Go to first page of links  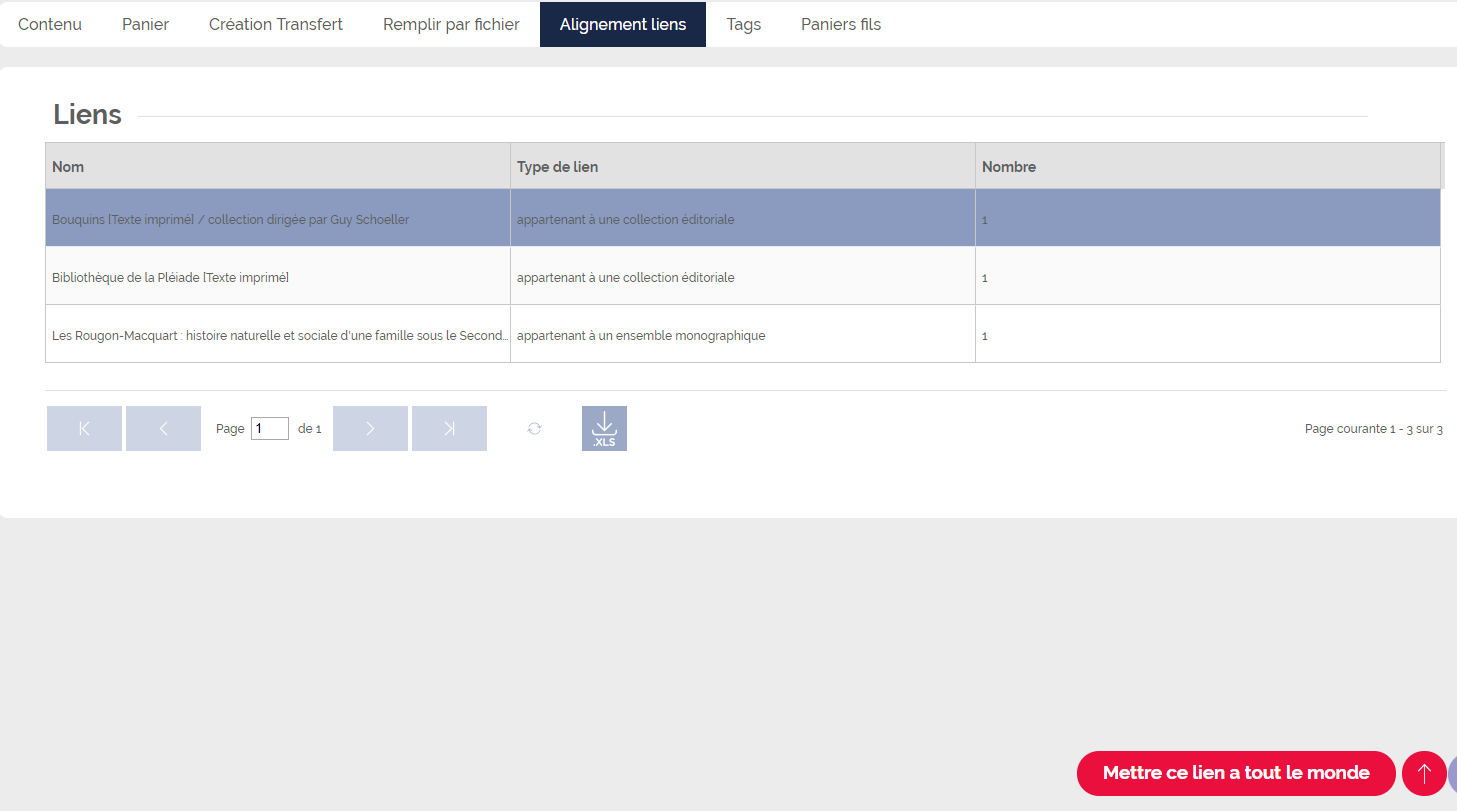click(x=84, y=428)
